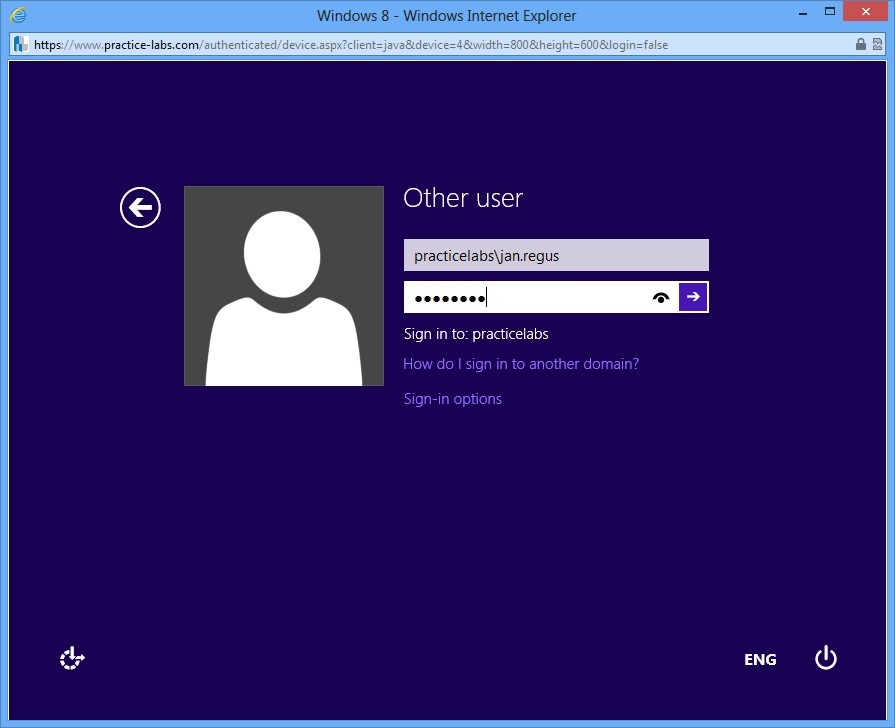Screen dimensions: 895x728
Task: Reveal the typed password using the eye icon
Action: (x=661, y=297)
